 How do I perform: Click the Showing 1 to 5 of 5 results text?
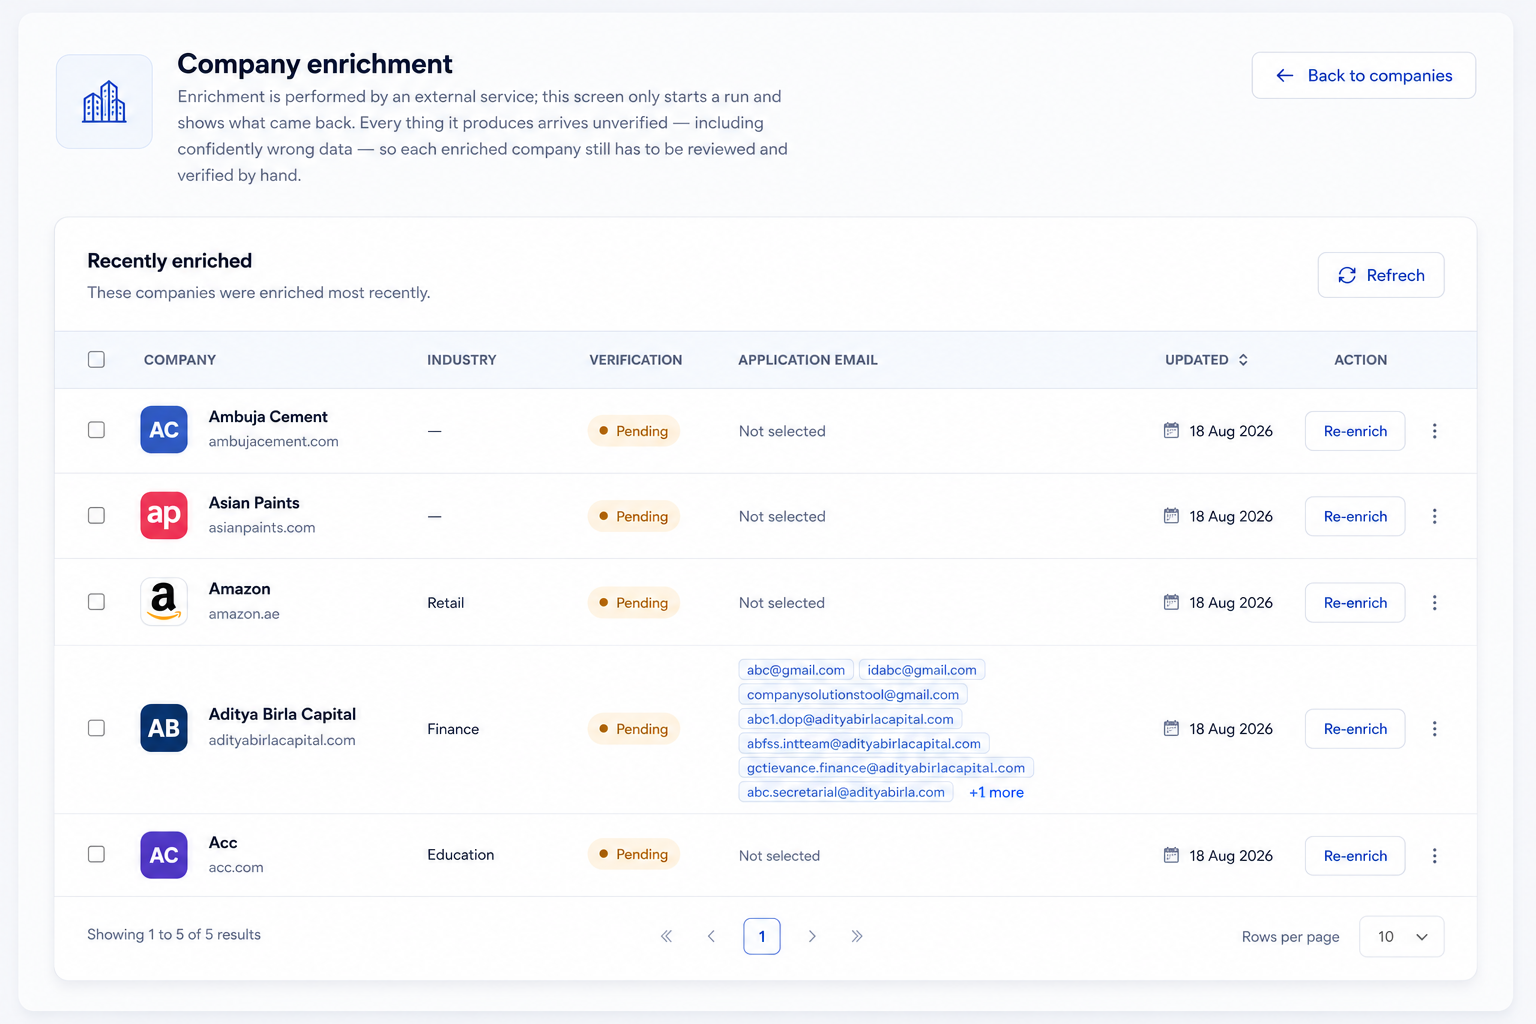[174, 935]
